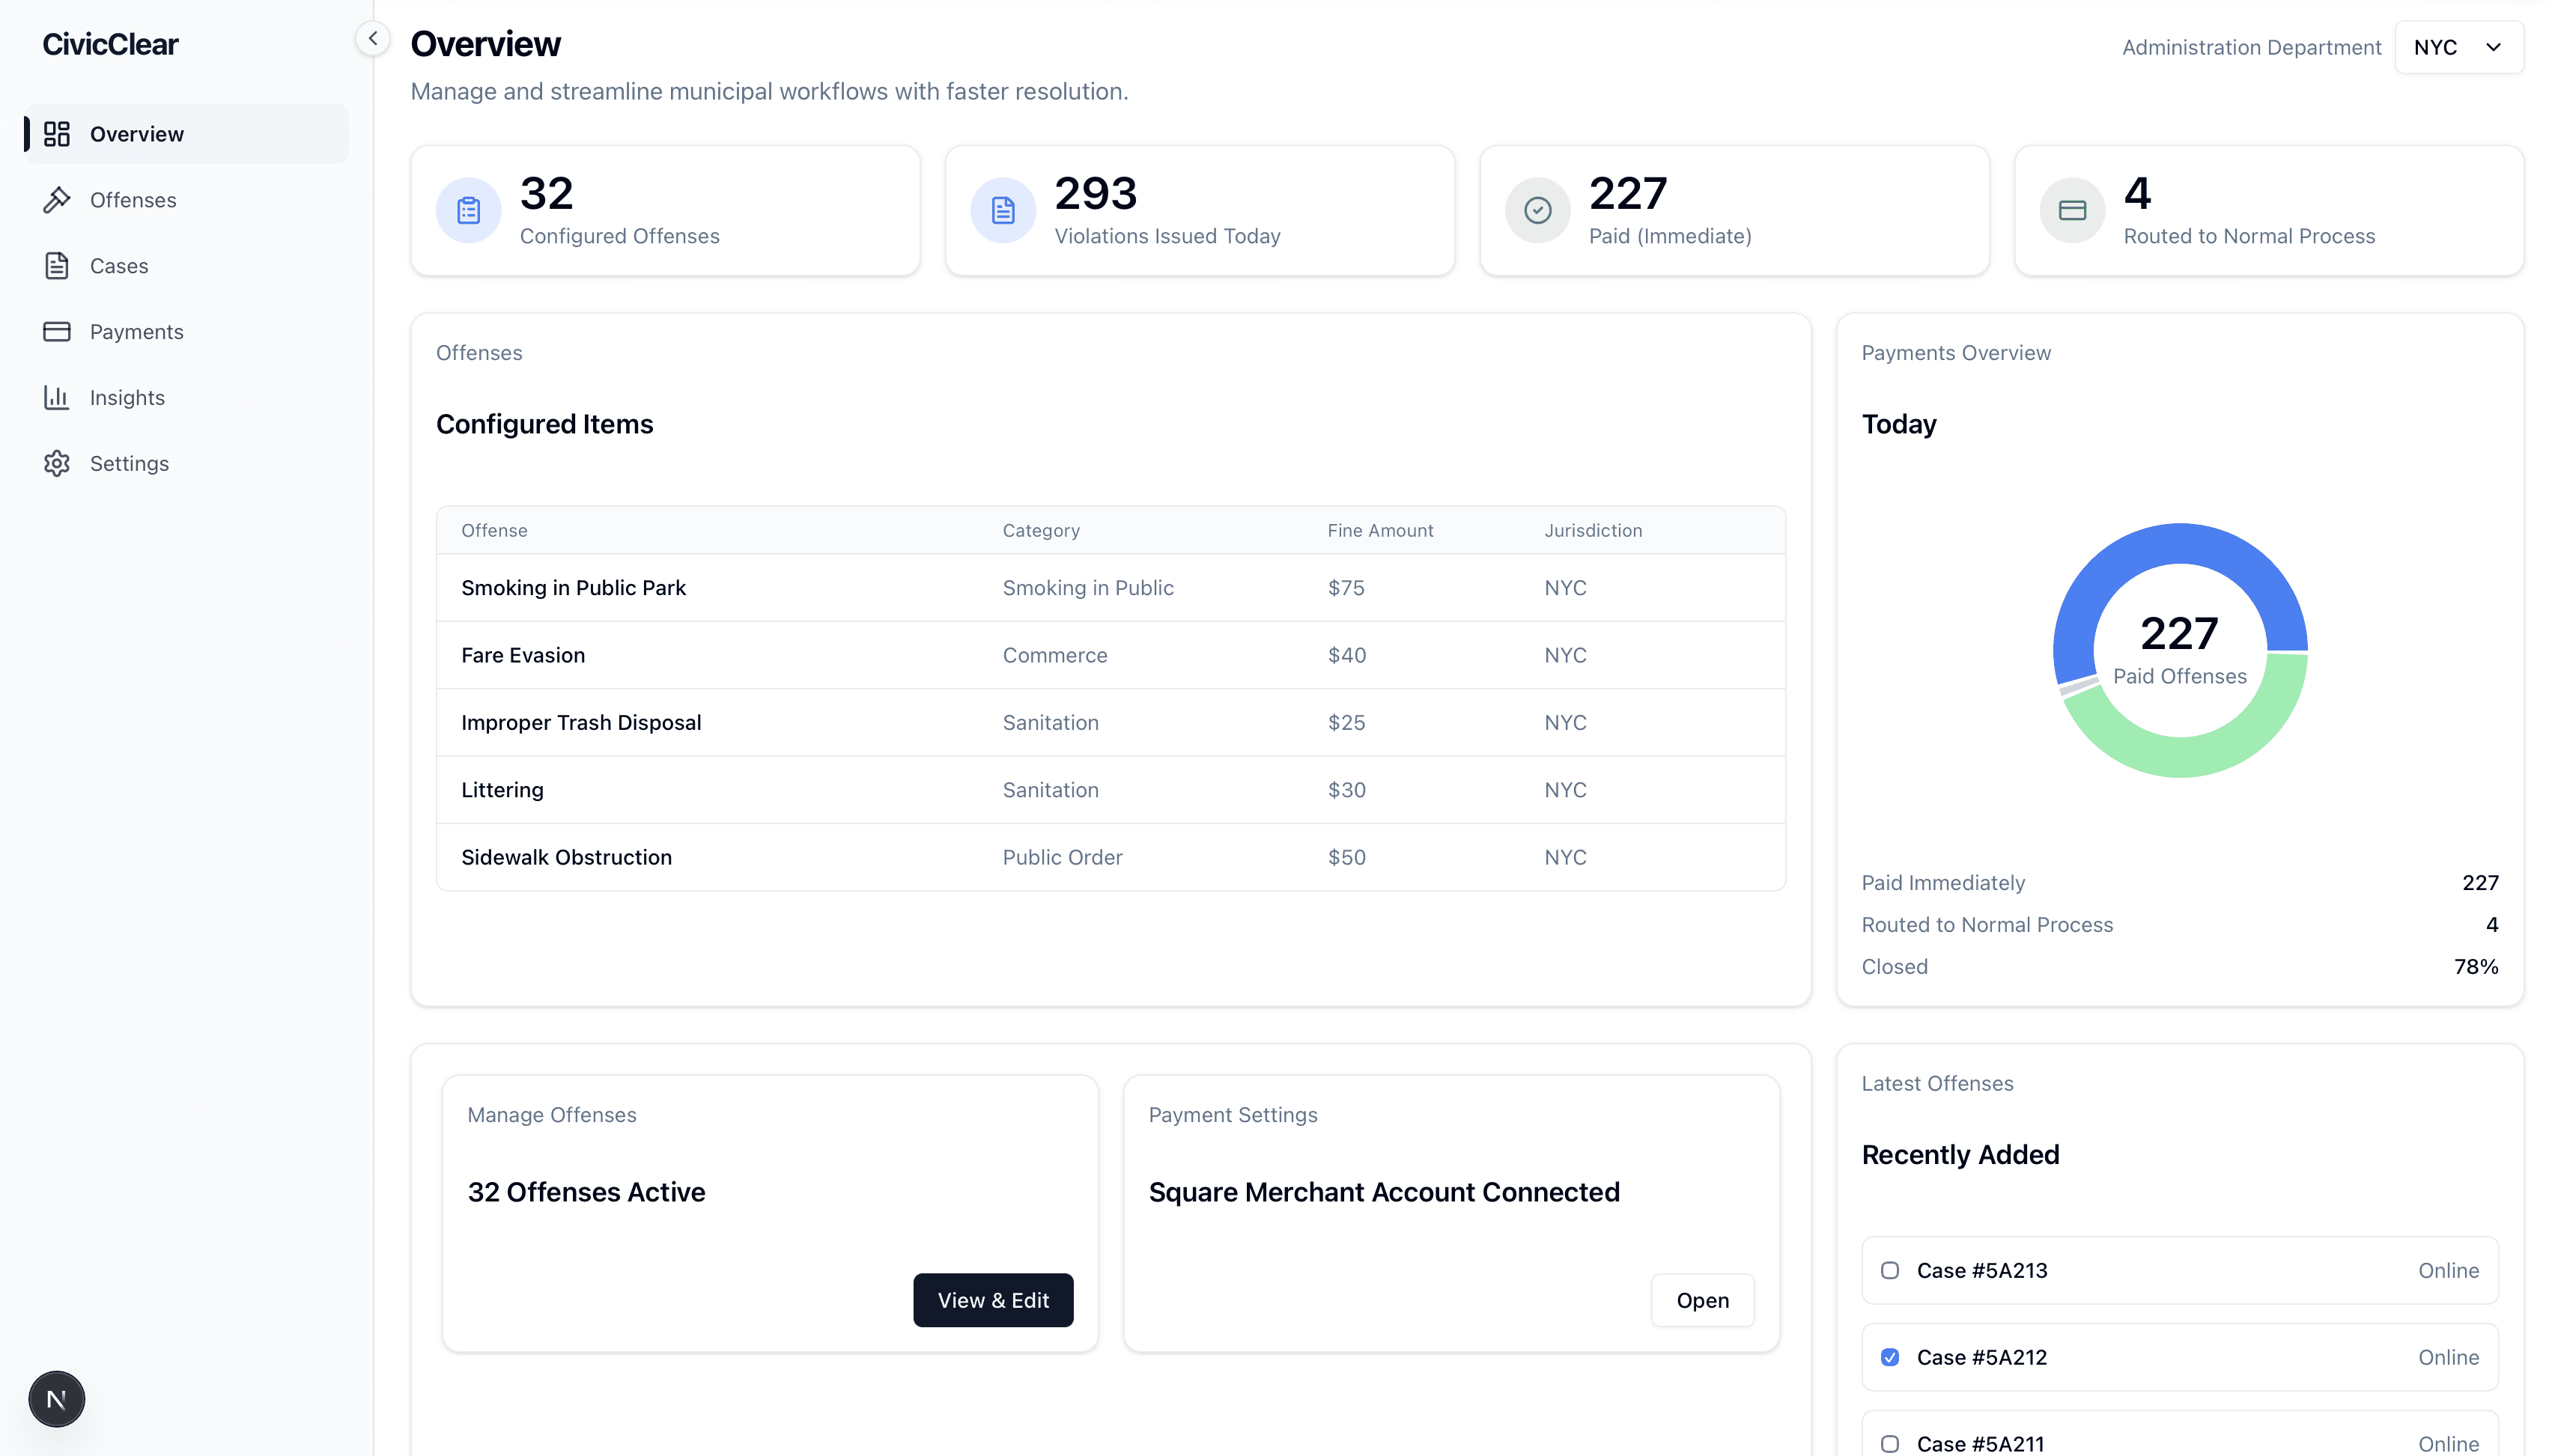Click the clipboard icon on Configured Offenses card
The height and width of the screenshot is (1456, 2561).
pos(468,209)
